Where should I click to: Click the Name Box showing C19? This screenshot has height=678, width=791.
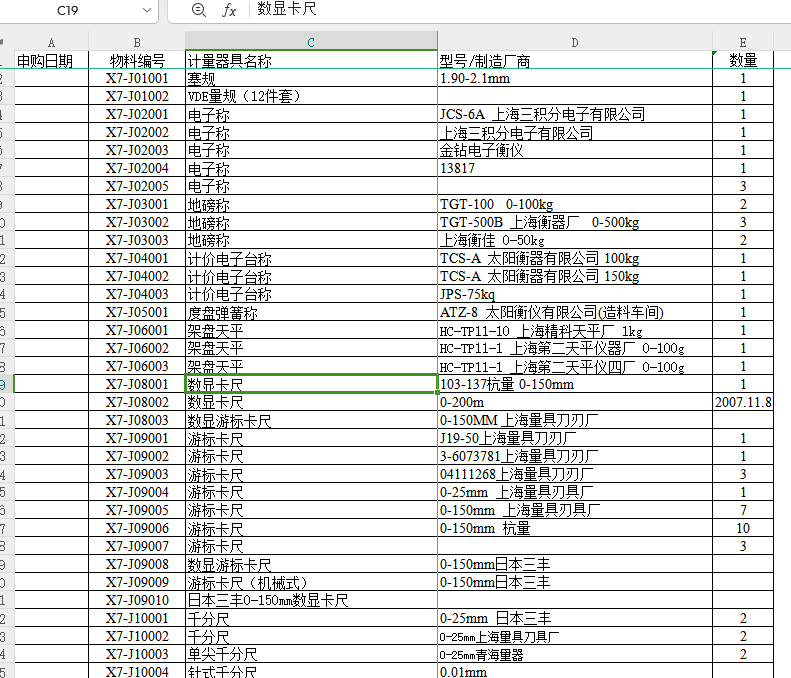68,10
